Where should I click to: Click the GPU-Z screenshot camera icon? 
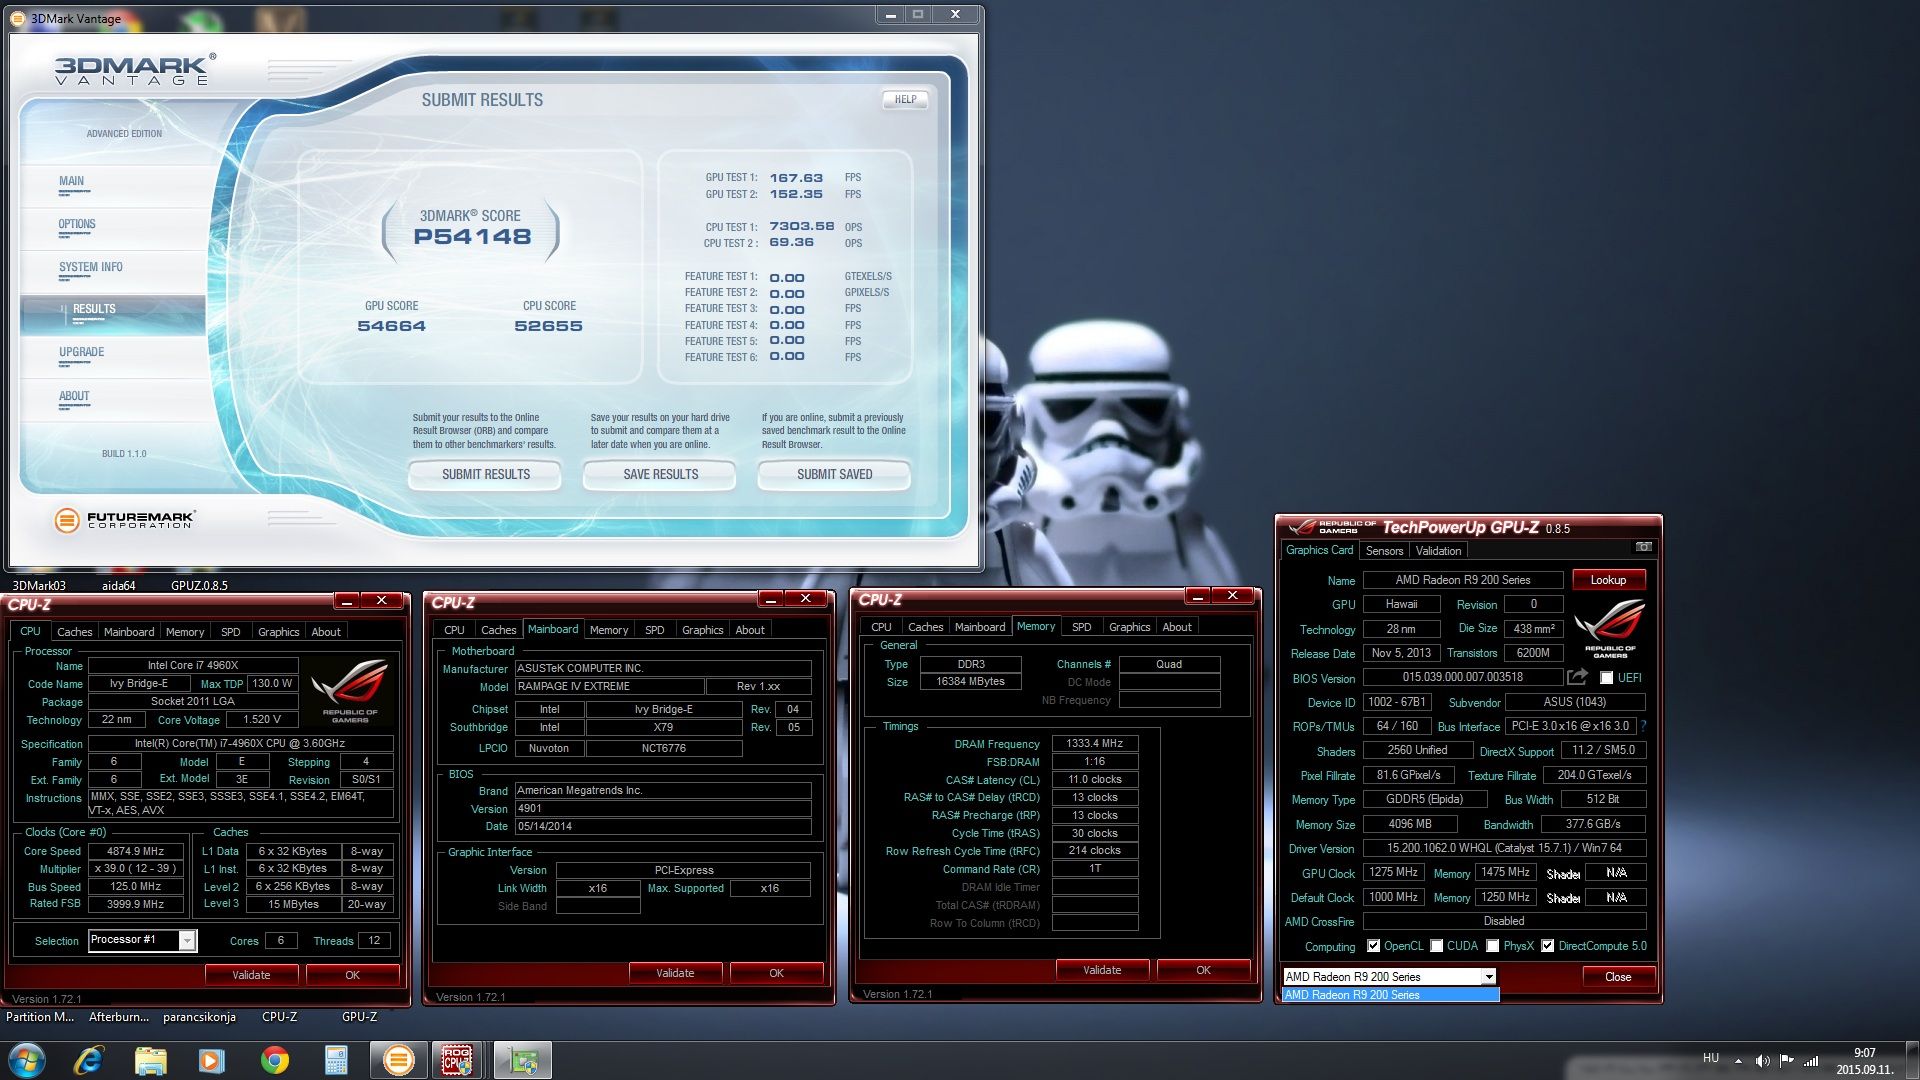pos(1643,547)
